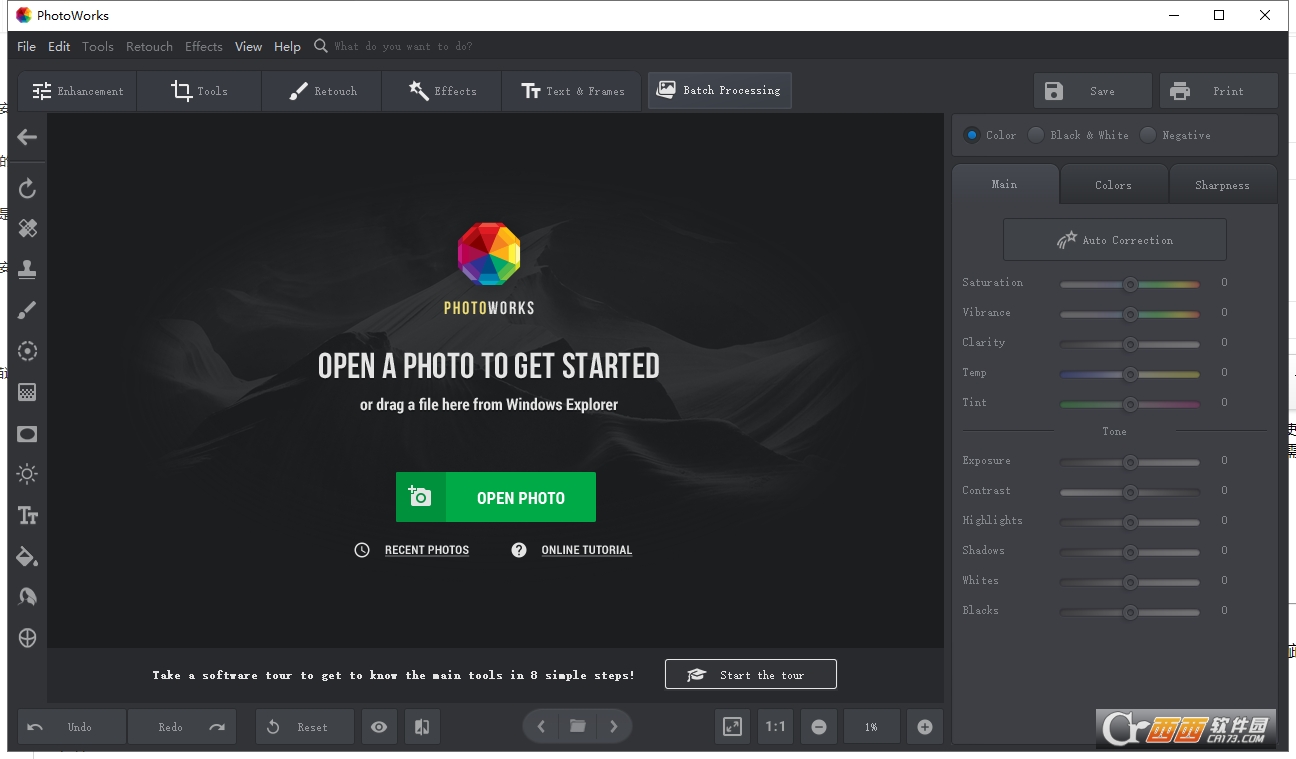Image resolution: width=1296 pixels, height=759 pixels.
Task: Select the Negative radio button
Action: (x=1148, y=135)
